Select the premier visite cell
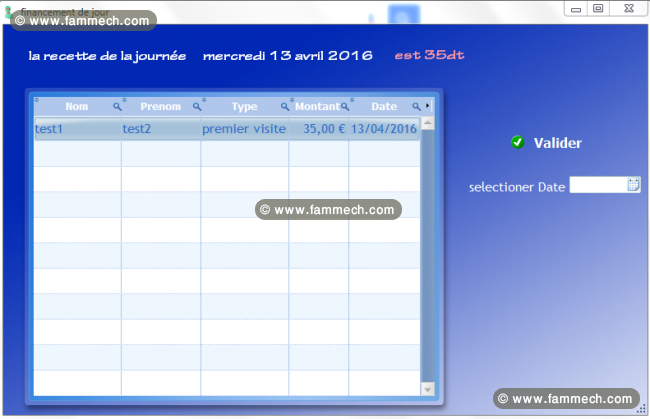Viewport: 650px width, 419px height. (x=245, y=129)
